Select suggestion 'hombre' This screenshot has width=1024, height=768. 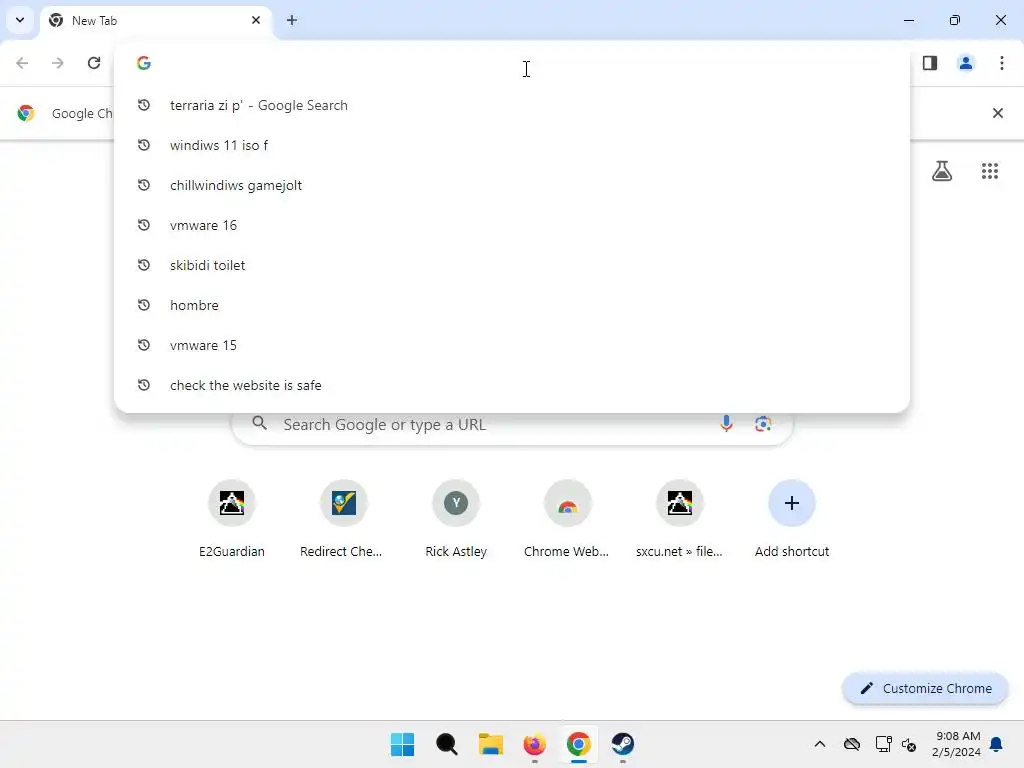pyautogui.click(x=512, y=305)
